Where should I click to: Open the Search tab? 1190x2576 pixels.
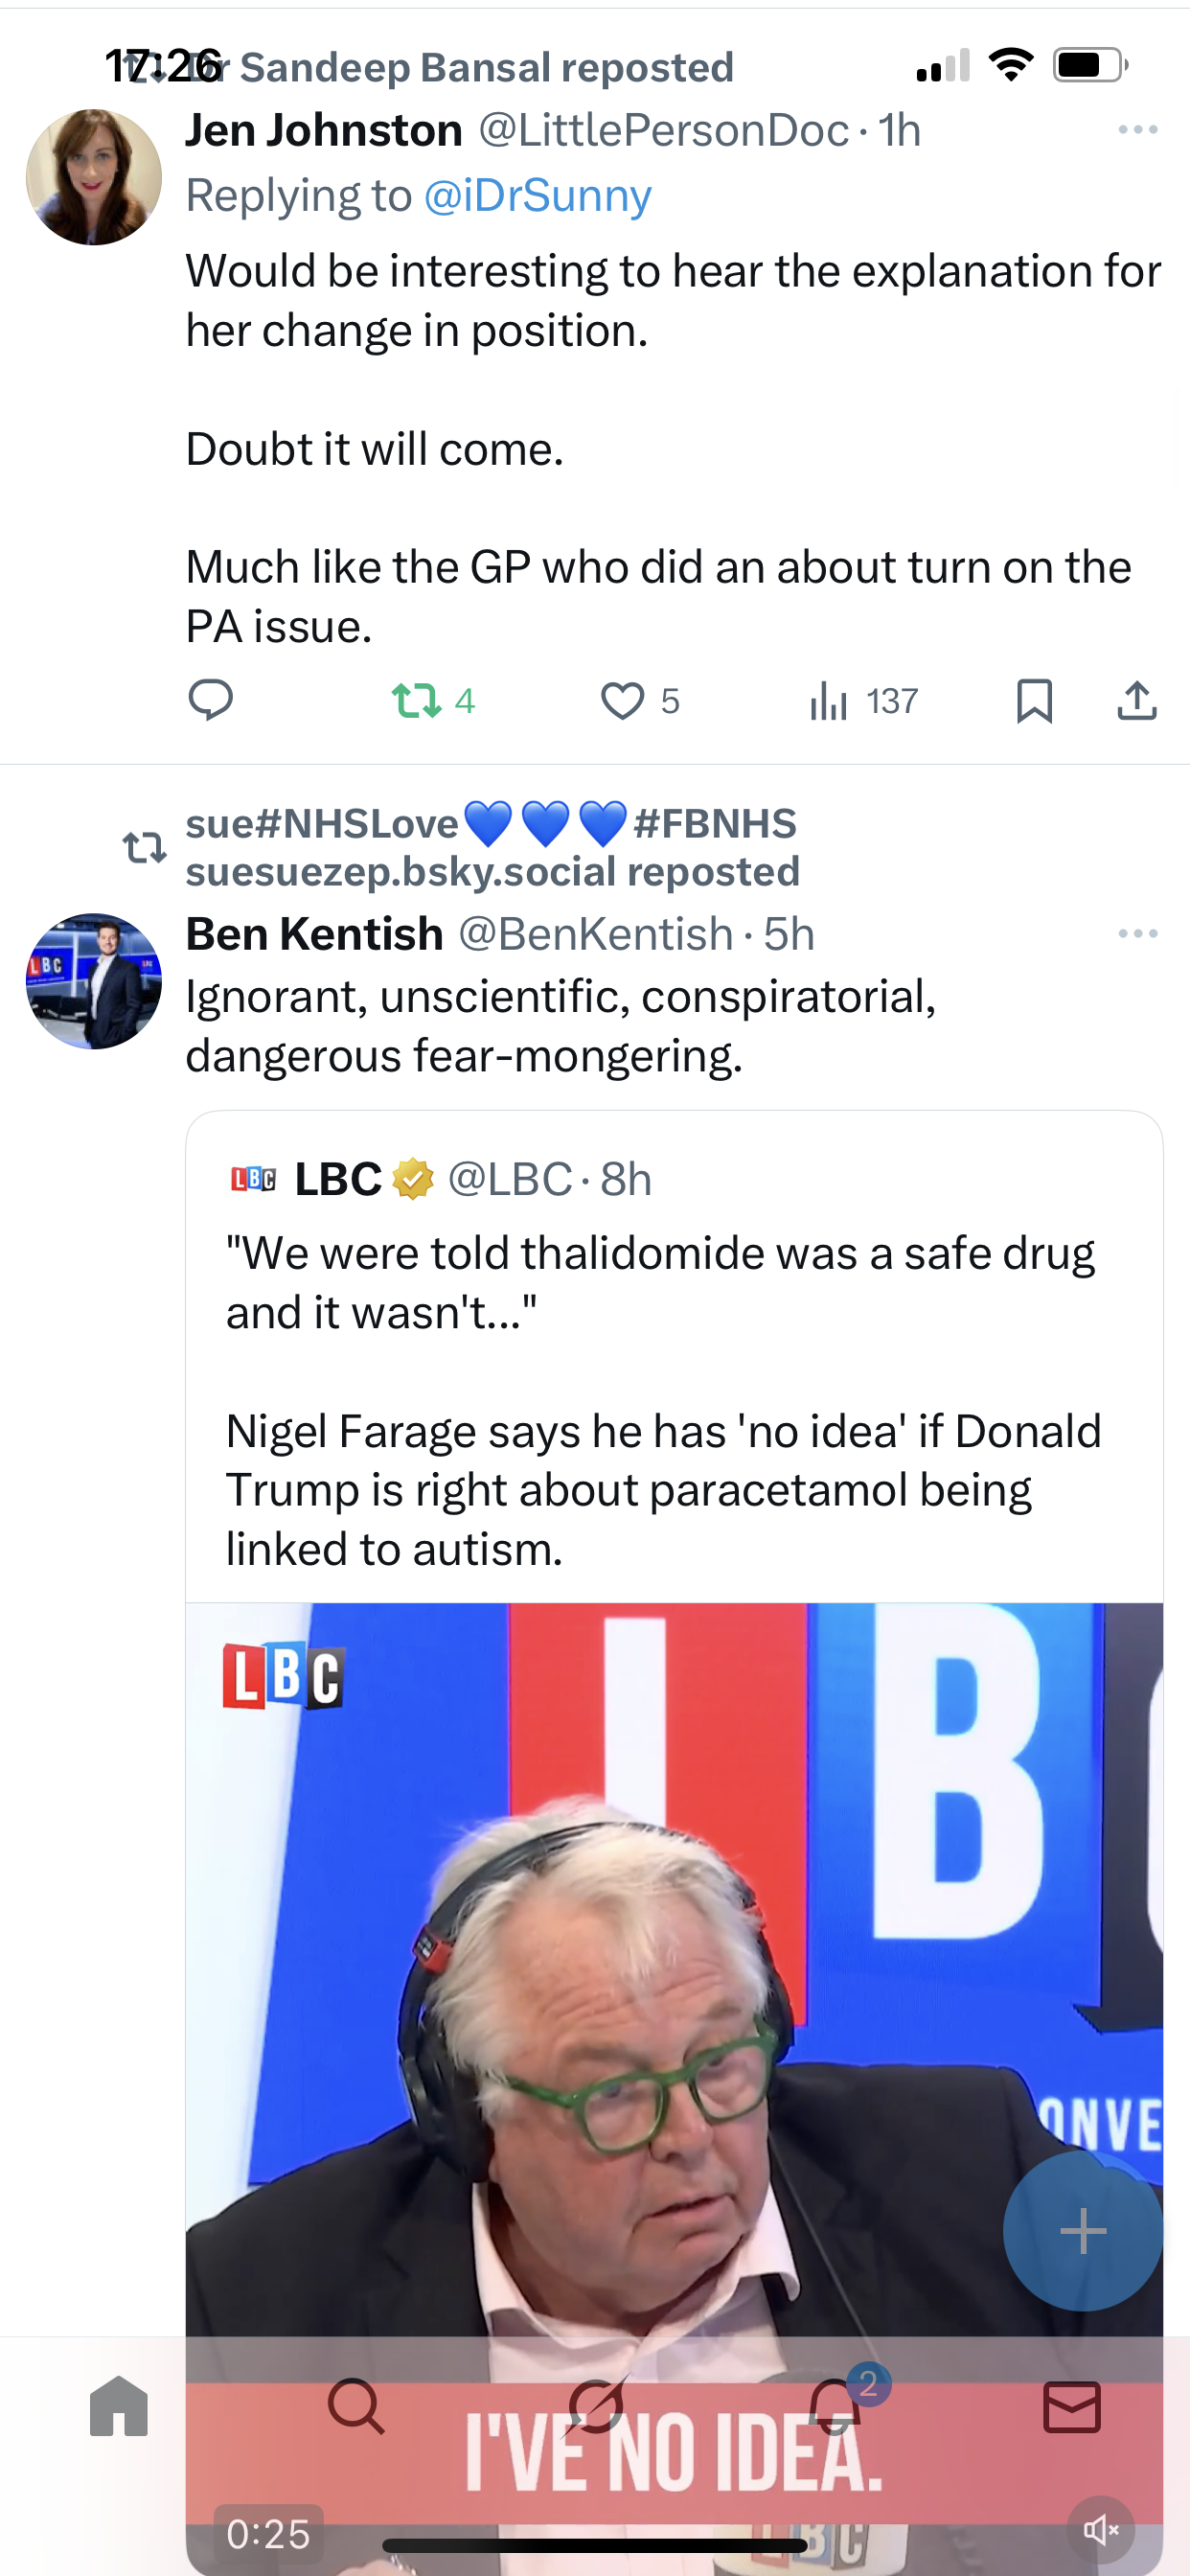point(356,2406)
